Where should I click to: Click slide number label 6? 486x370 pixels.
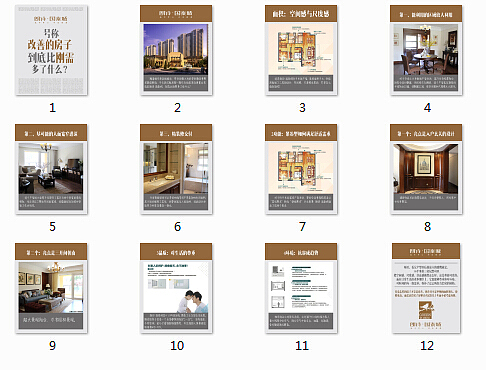177,227
